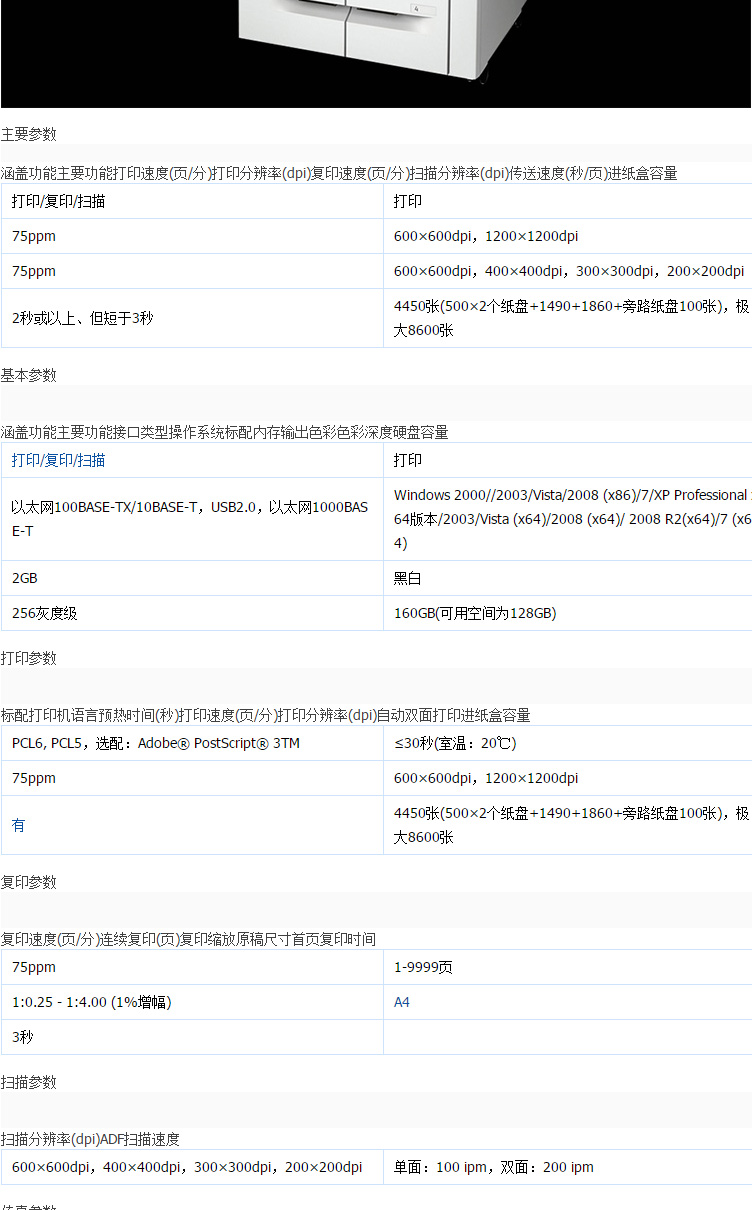Select the 基本参数 section heading
Viewport: 752px width, 1210px height.
(x=29, y=375)
